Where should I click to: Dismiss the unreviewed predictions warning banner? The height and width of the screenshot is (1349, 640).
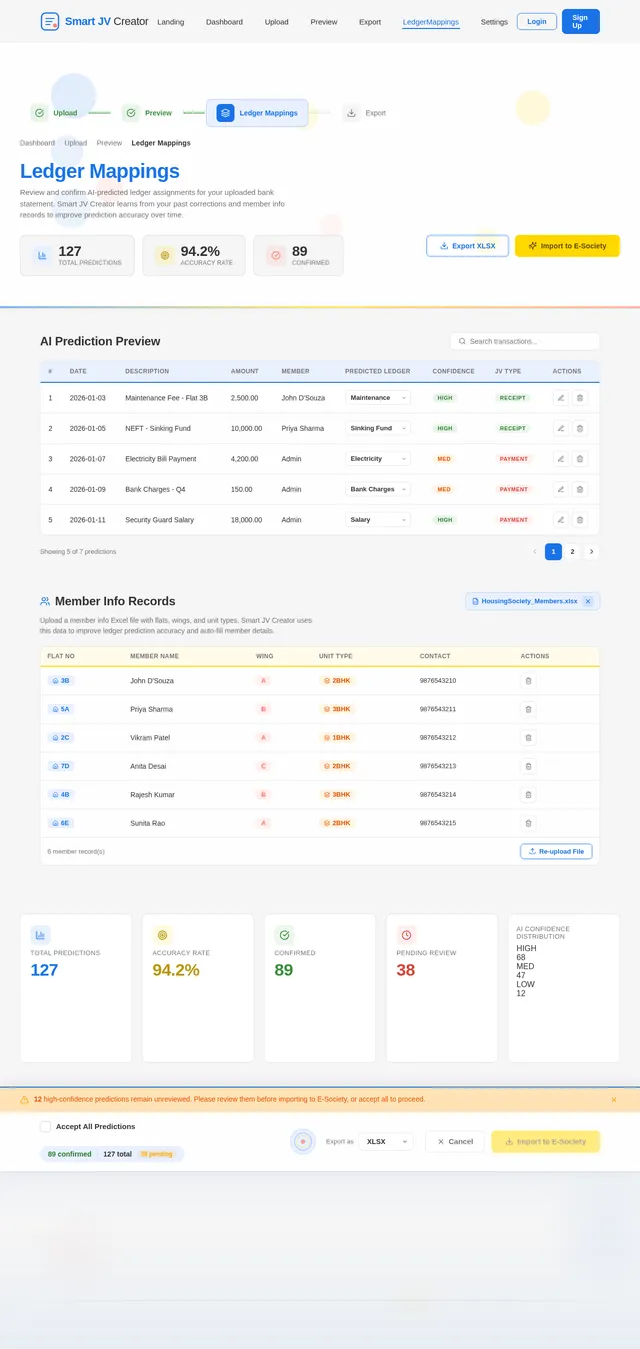click(614, 1099)
